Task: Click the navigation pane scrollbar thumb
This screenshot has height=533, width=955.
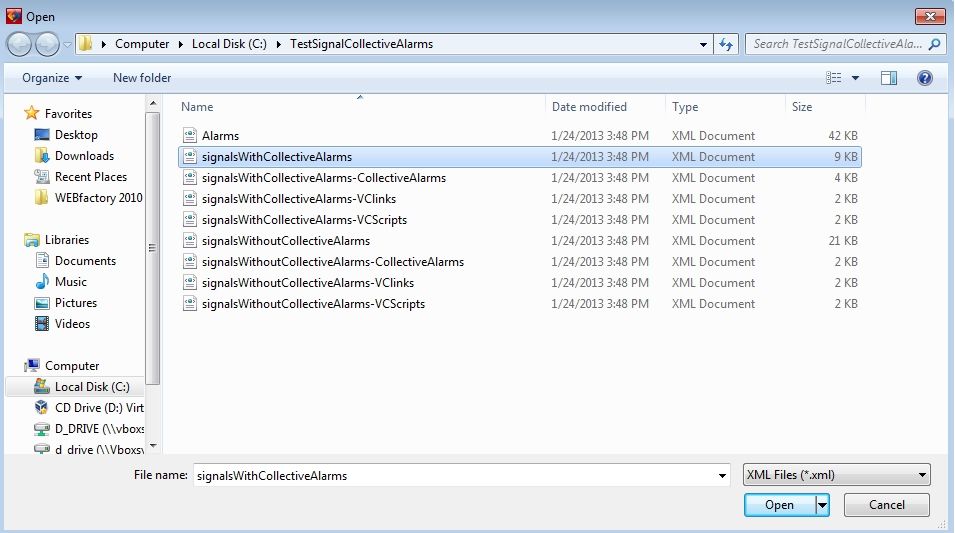Action: [x=153, y=249]
